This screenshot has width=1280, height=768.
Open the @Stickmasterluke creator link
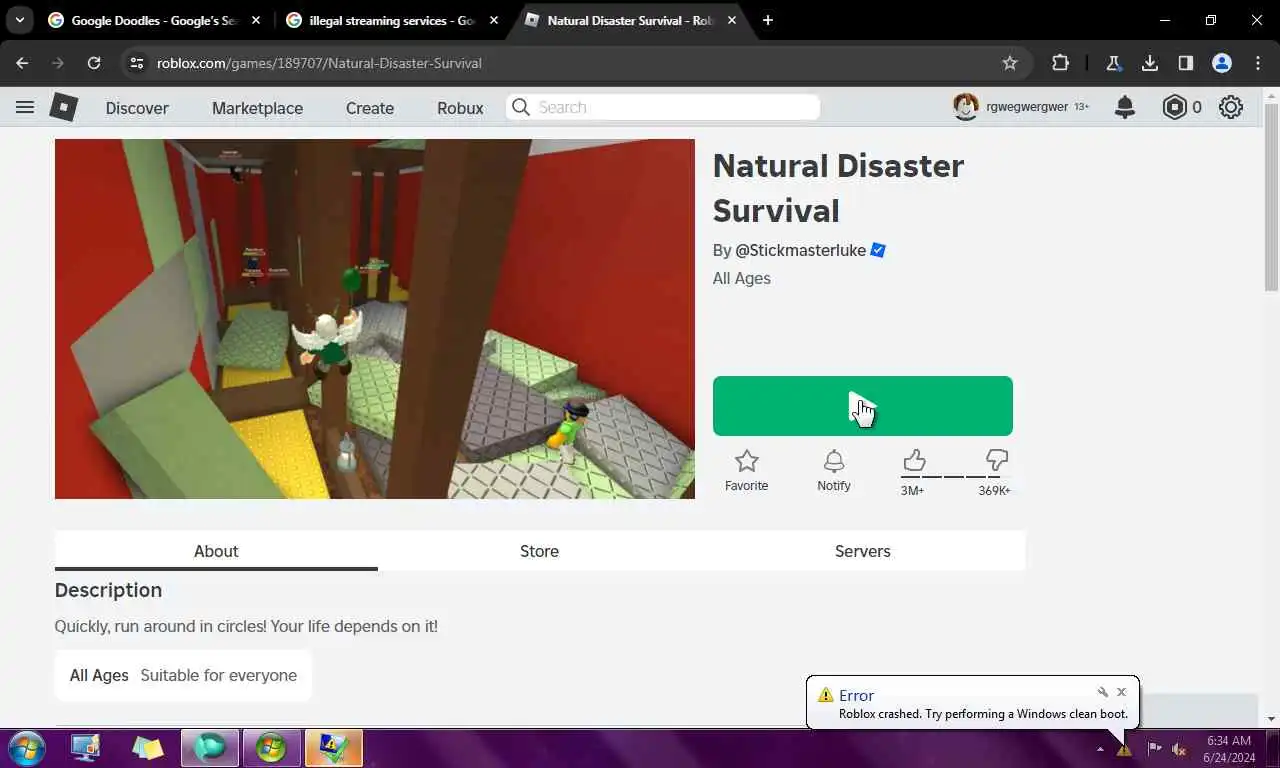point(800,250)
